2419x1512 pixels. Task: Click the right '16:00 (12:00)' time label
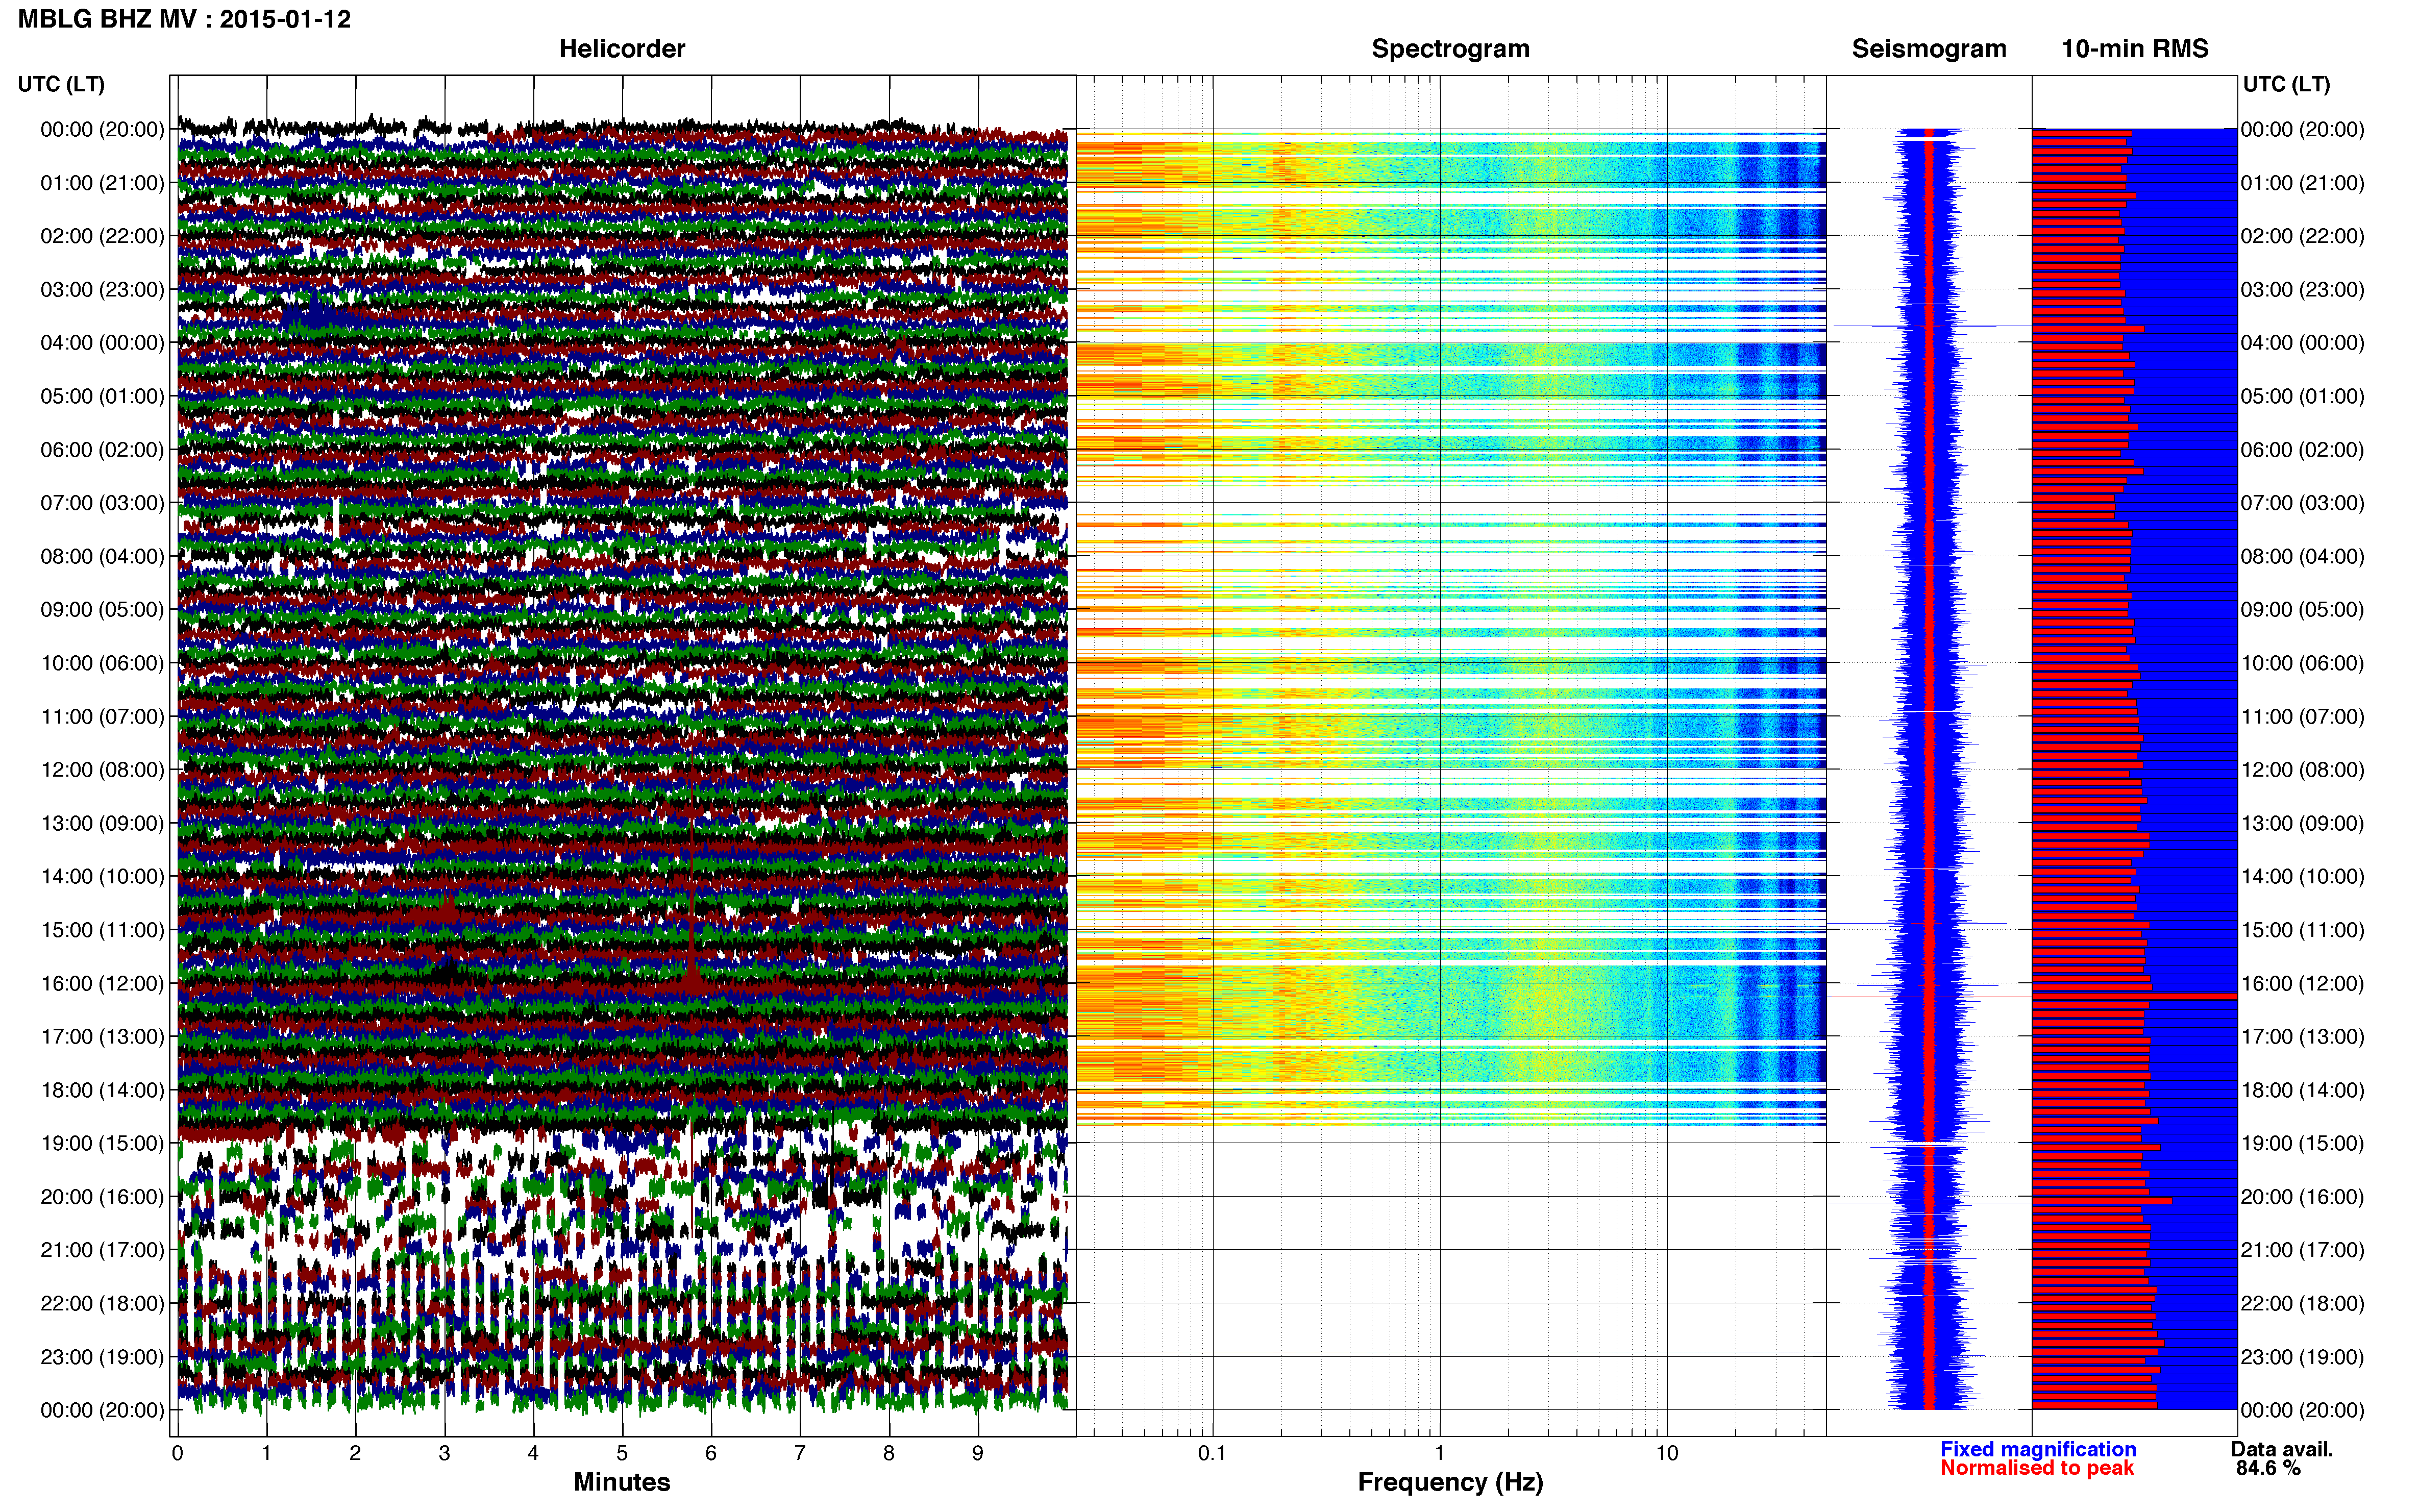(2303, 983)
